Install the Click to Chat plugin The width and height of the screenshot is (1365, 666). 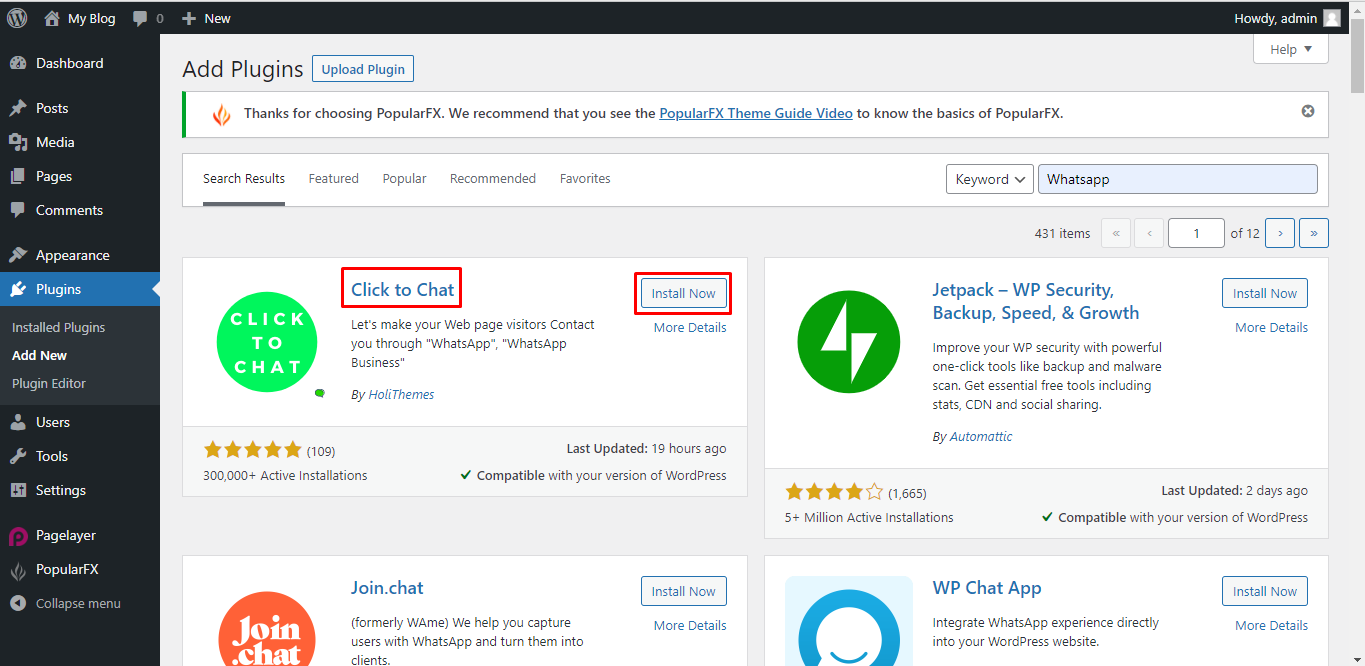tap(684, 293)
